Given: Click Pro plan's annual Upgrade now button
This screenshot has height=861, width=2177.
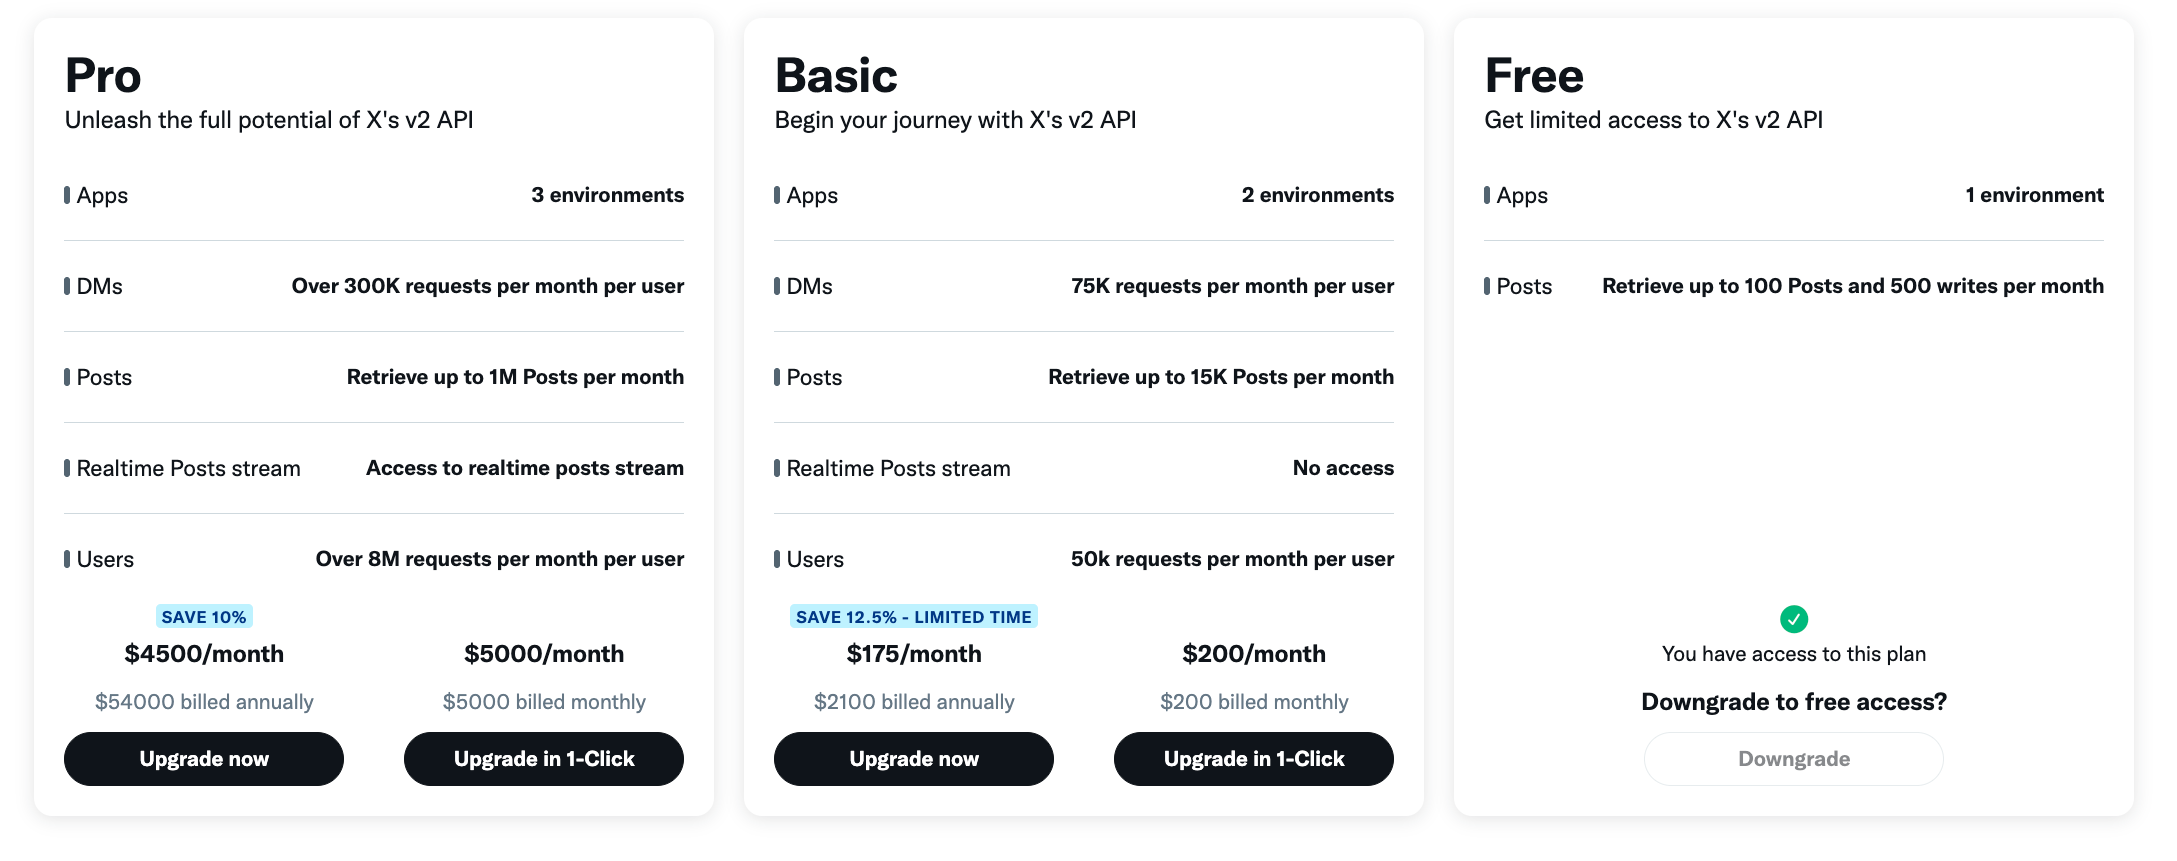Looking at the screenshot, I should 204,759.
